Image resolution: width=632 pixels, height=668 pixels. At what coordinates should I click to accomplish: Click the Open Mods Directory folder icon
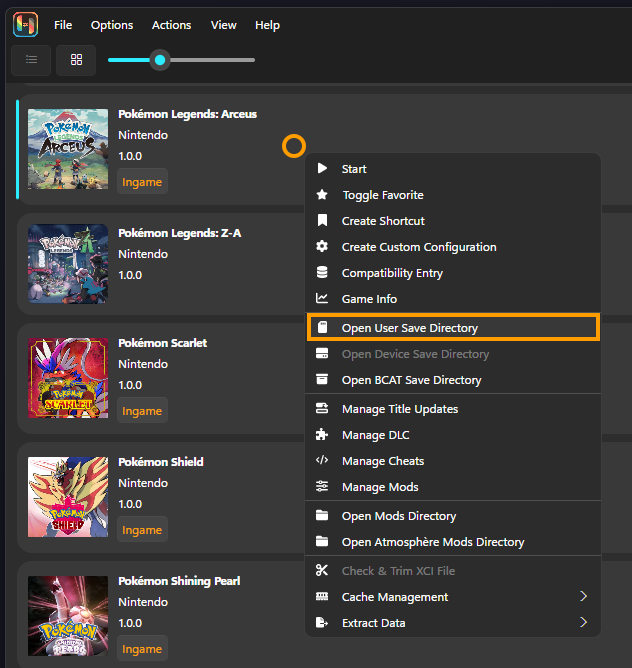[322, 515]
